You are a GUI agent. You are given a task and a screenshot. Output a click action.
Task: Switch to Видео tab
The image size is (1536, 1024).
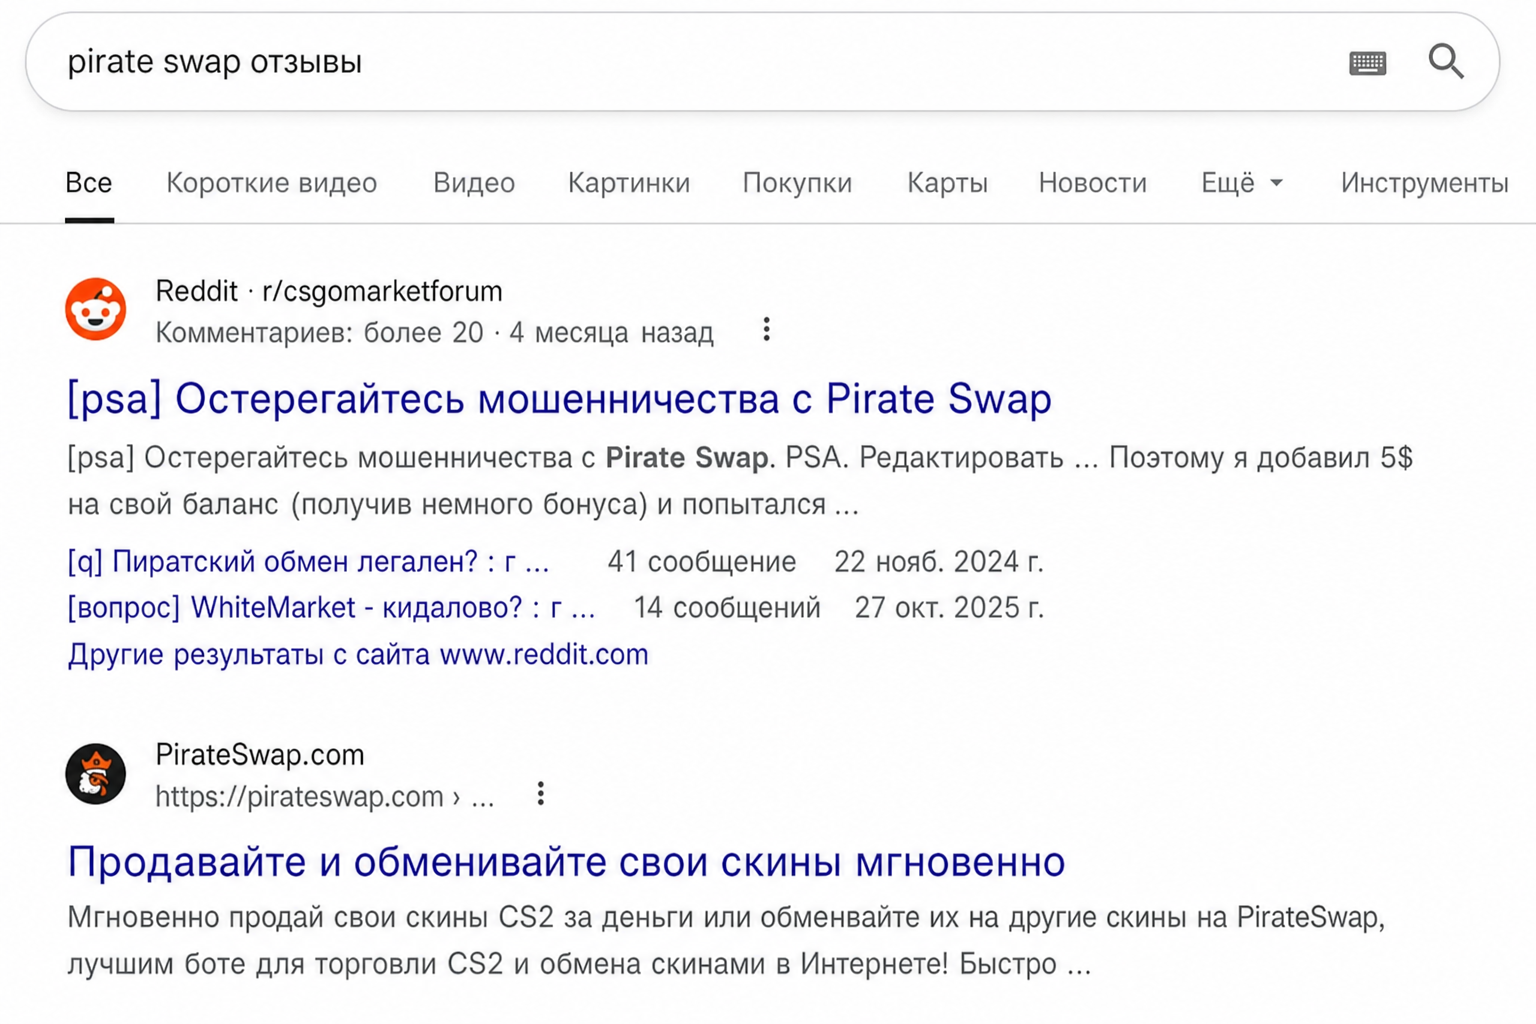click(x=474, y=183)
